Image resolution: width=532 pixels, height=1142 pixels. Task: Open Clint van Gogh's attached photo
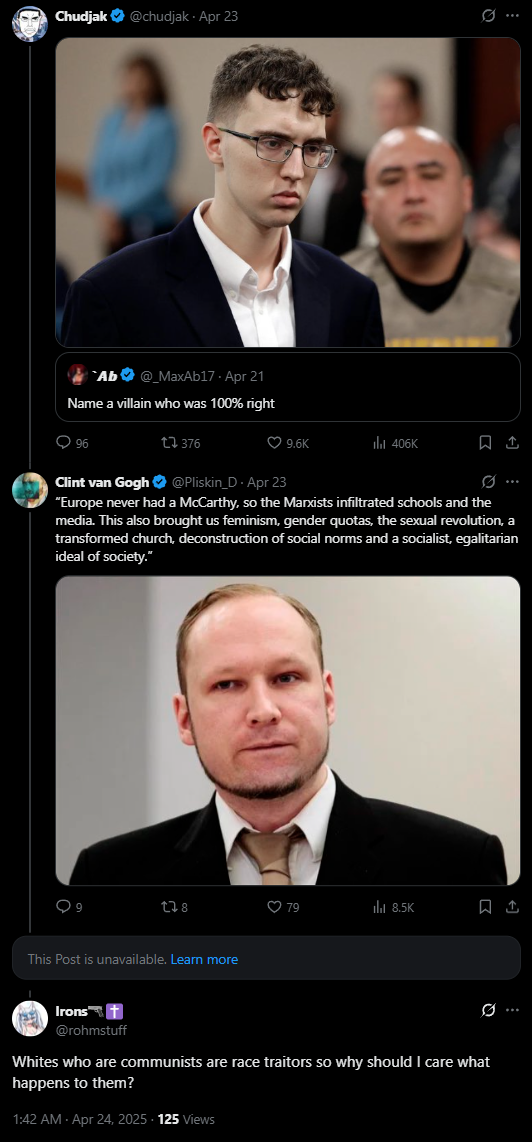[x=288, y=731]
